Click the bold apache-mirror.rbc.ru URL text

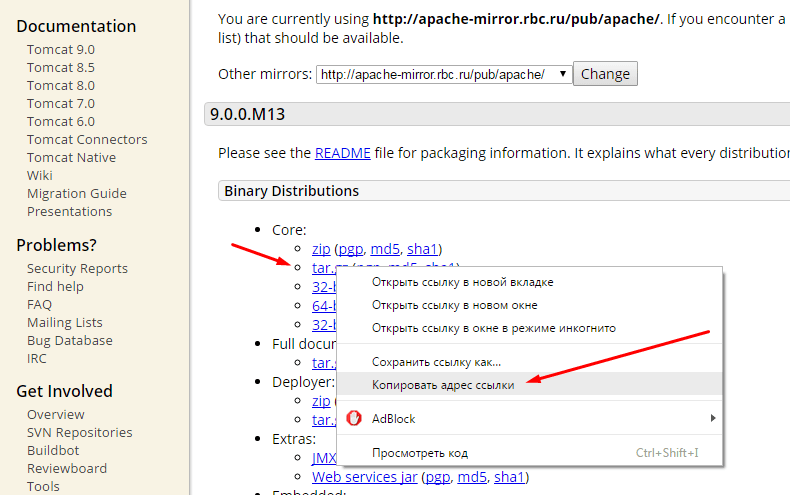516,19
